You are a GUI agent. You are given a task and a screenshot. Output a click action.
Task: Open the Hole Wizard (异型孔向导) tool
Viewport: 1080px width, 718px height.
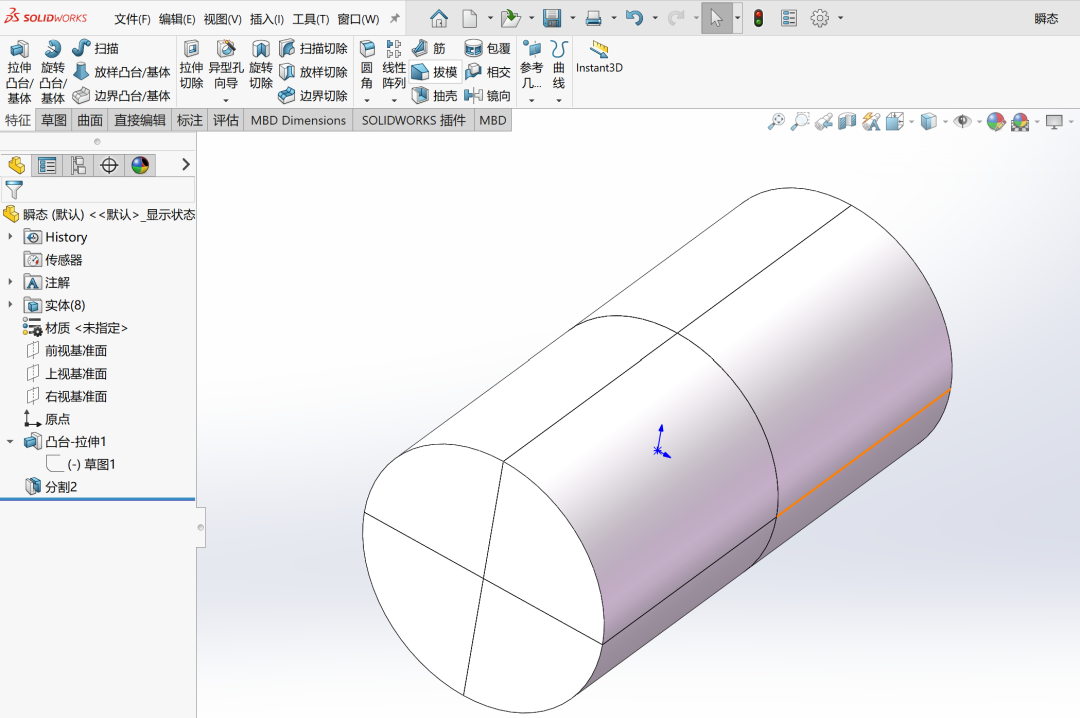pos(226,65)
